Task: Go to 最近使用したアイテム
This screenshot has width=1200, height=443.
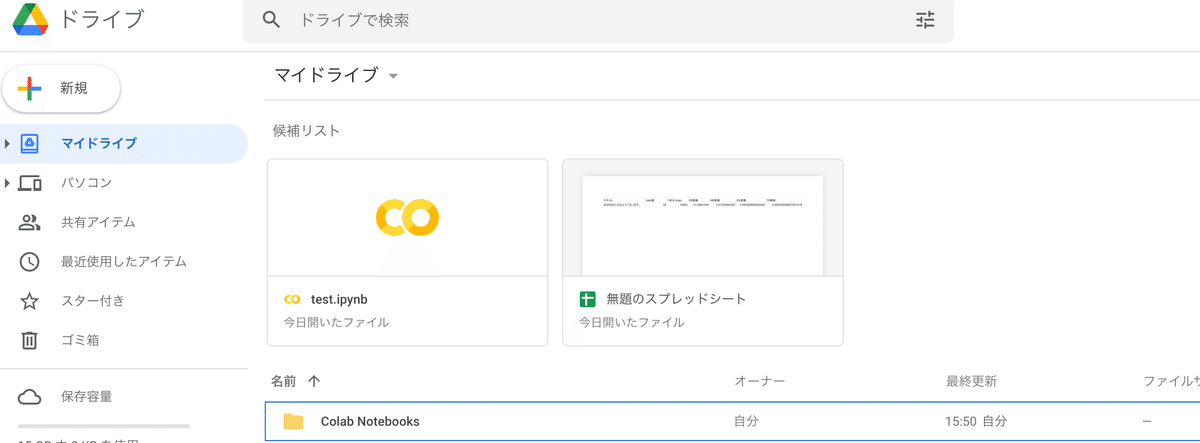Action: pos(123,262)
